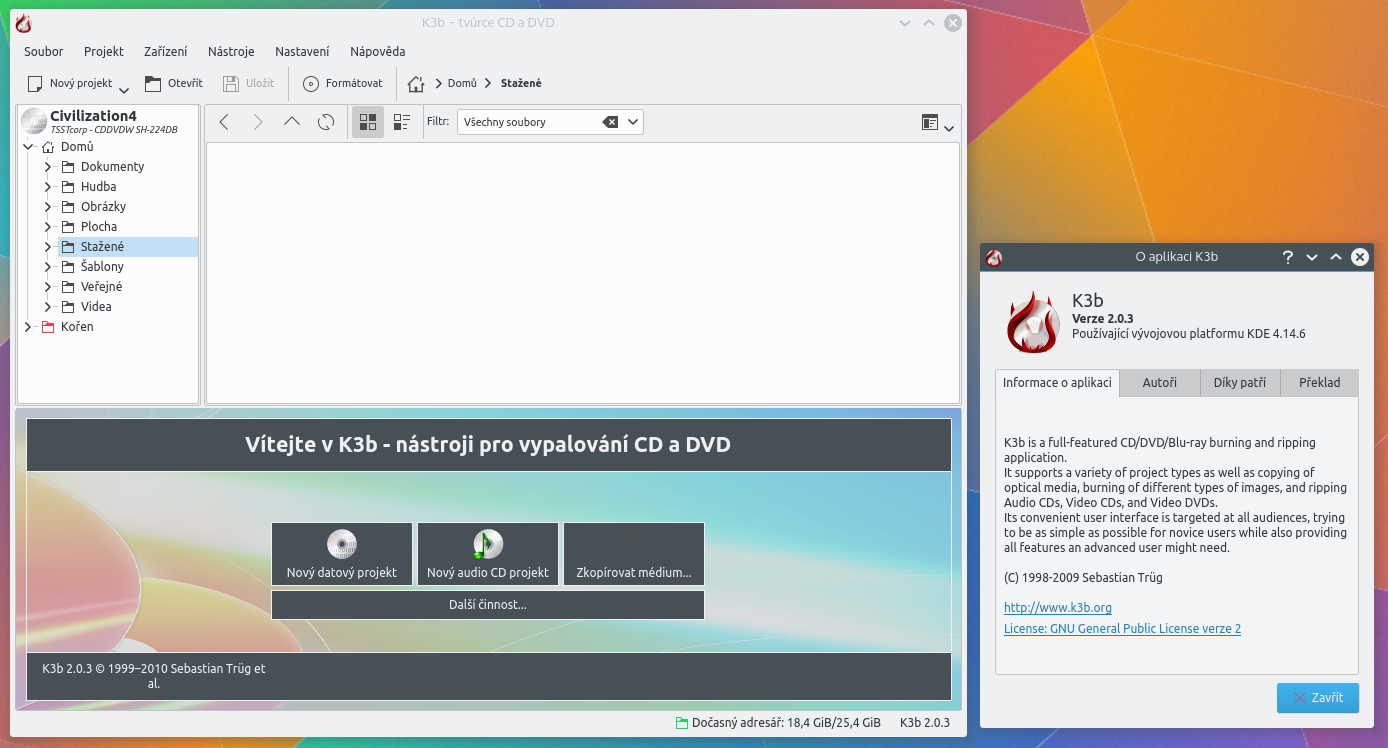Click Dočasný adresář free space text

point(786,723)
